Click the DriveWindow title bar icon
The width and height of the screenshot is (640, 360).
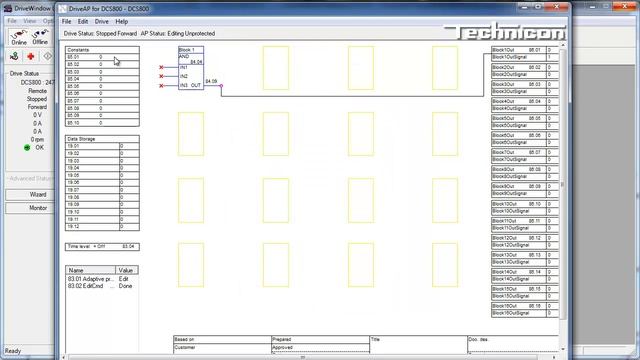pyautogui.click(x=8, y=8)
